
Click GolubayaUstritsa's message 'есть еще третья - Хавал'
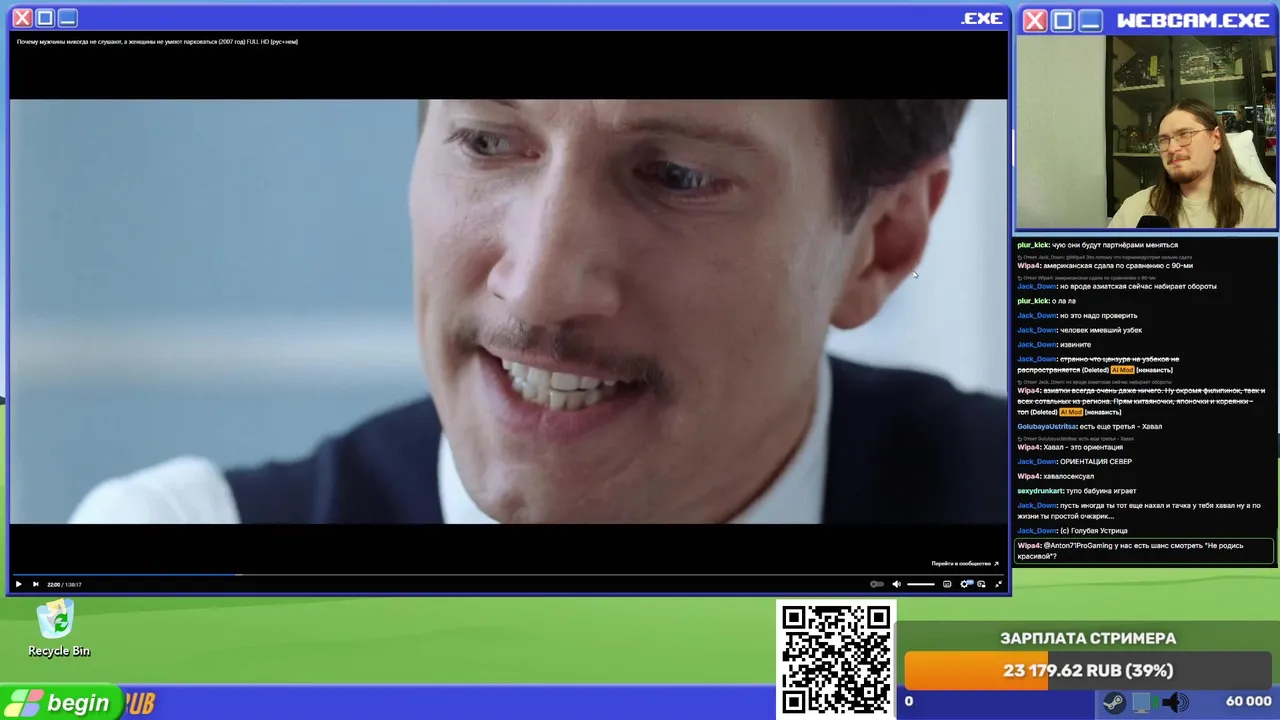click(1121, 426)
